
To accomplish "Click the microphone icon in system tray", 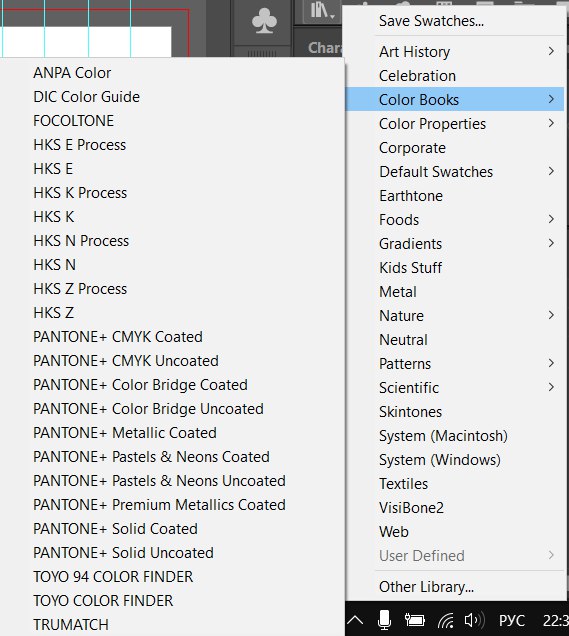I will coord(384,620).
